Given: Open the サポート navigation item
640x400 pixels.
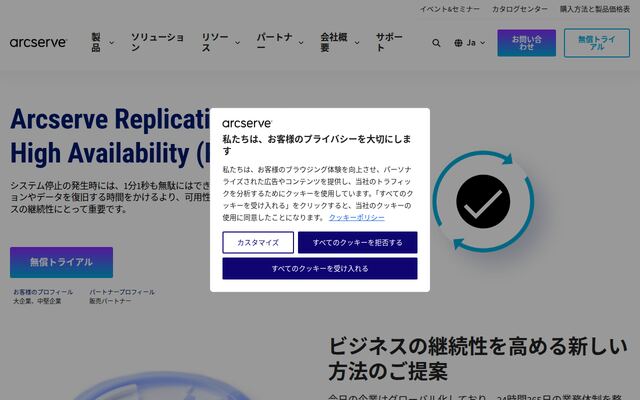Looking at the screenshot, I should (x=389, y=42).
